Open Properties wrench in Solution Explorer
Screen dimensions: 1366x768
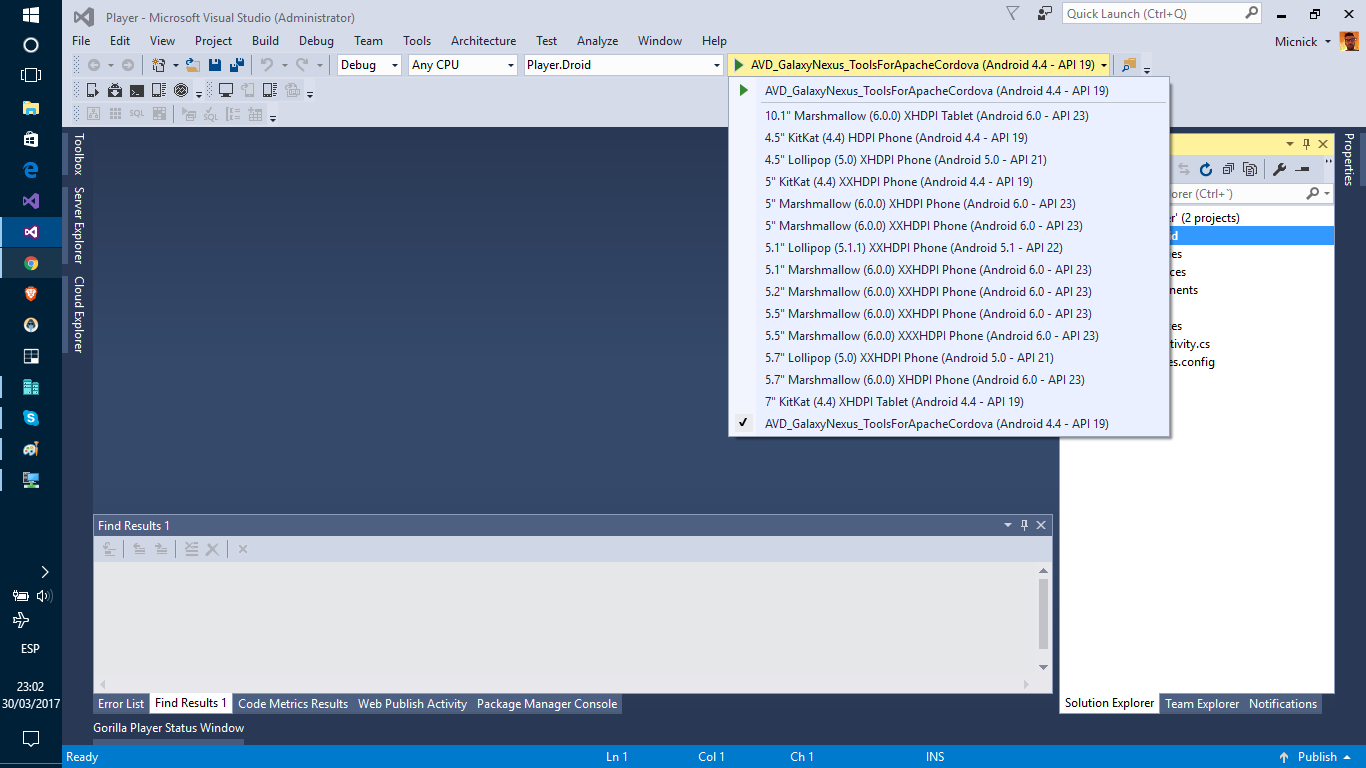(1279, 169)
